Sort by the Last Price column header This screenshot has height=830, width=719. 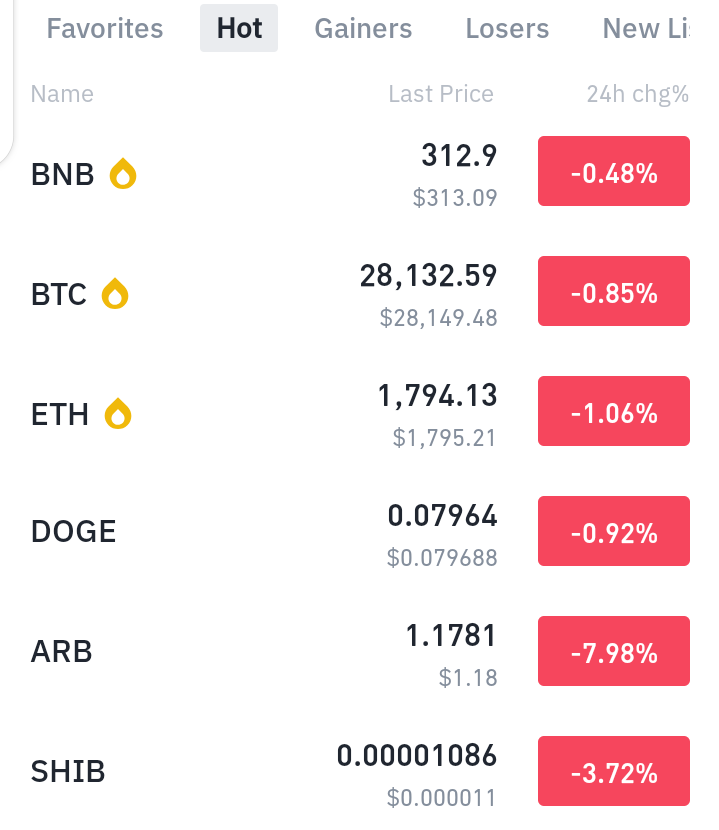click(x=441, y=94)
